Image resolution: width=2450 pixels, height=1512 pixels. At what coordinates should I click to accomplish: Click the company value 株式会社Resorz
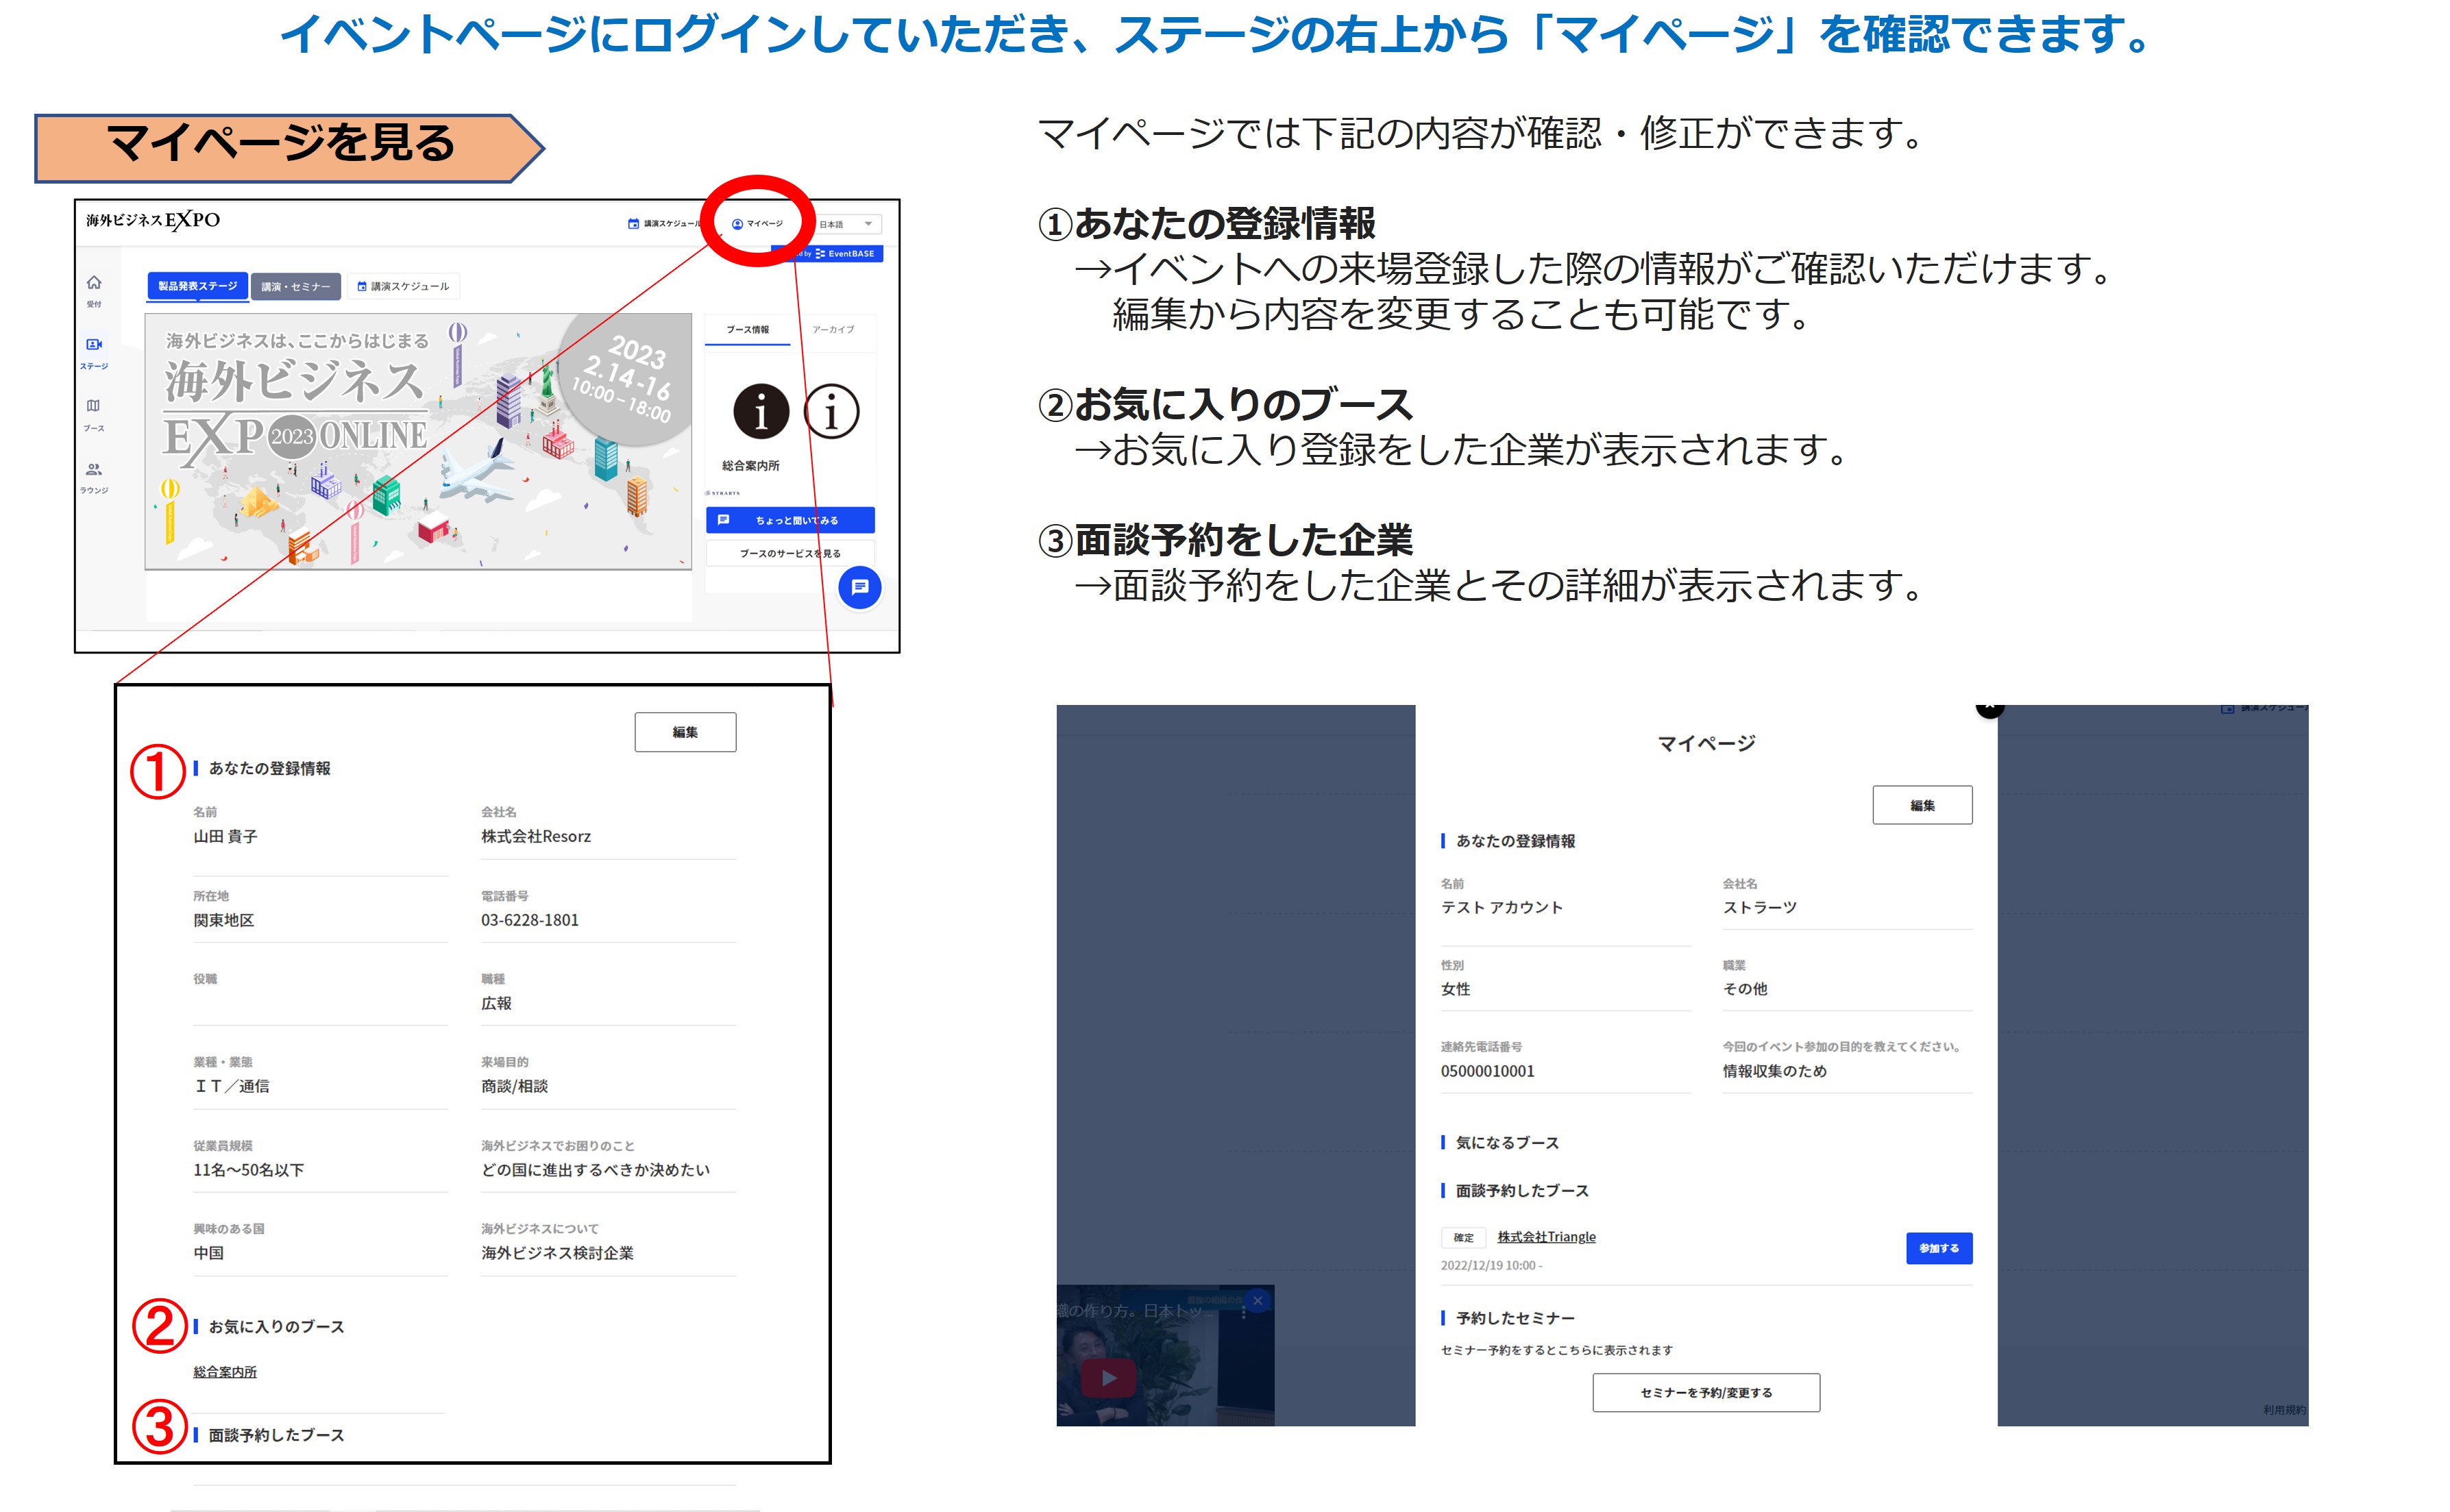tap(536, 836)
